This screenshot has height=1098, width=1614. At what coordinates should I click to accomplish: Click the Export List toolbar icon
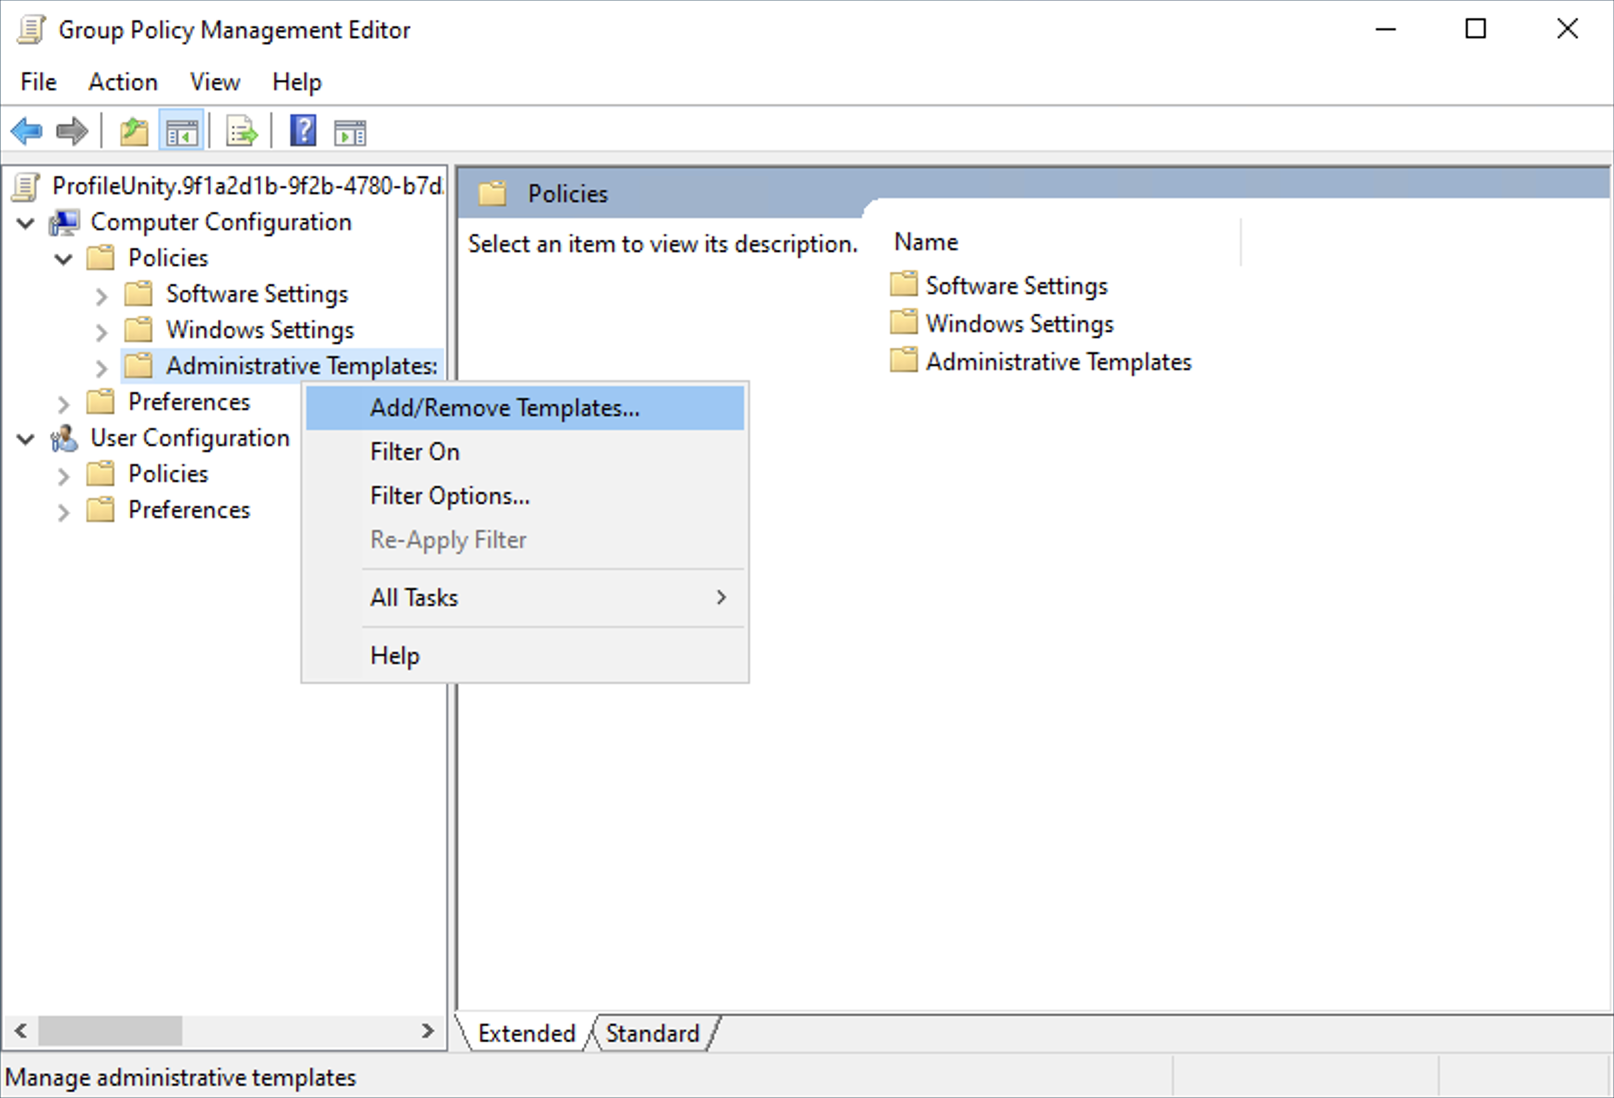click(x=241, y=131)
